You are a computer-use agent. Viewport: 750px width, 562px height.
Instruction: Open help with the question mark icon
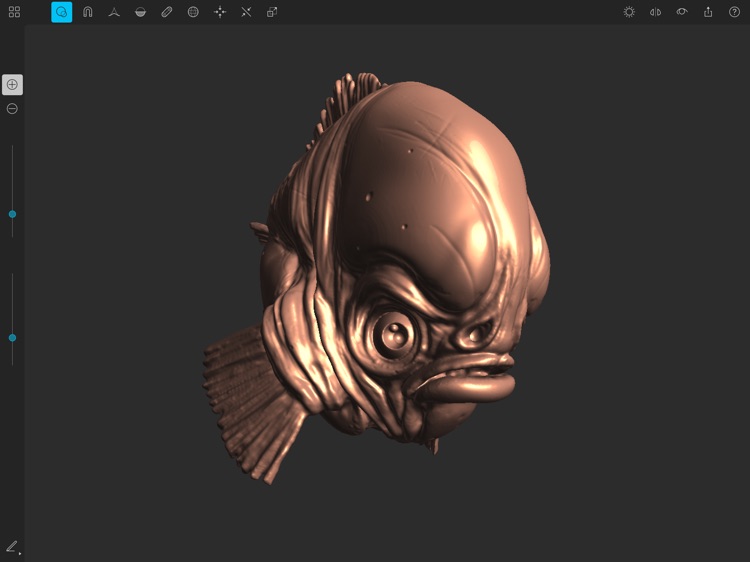coord(734,12)
